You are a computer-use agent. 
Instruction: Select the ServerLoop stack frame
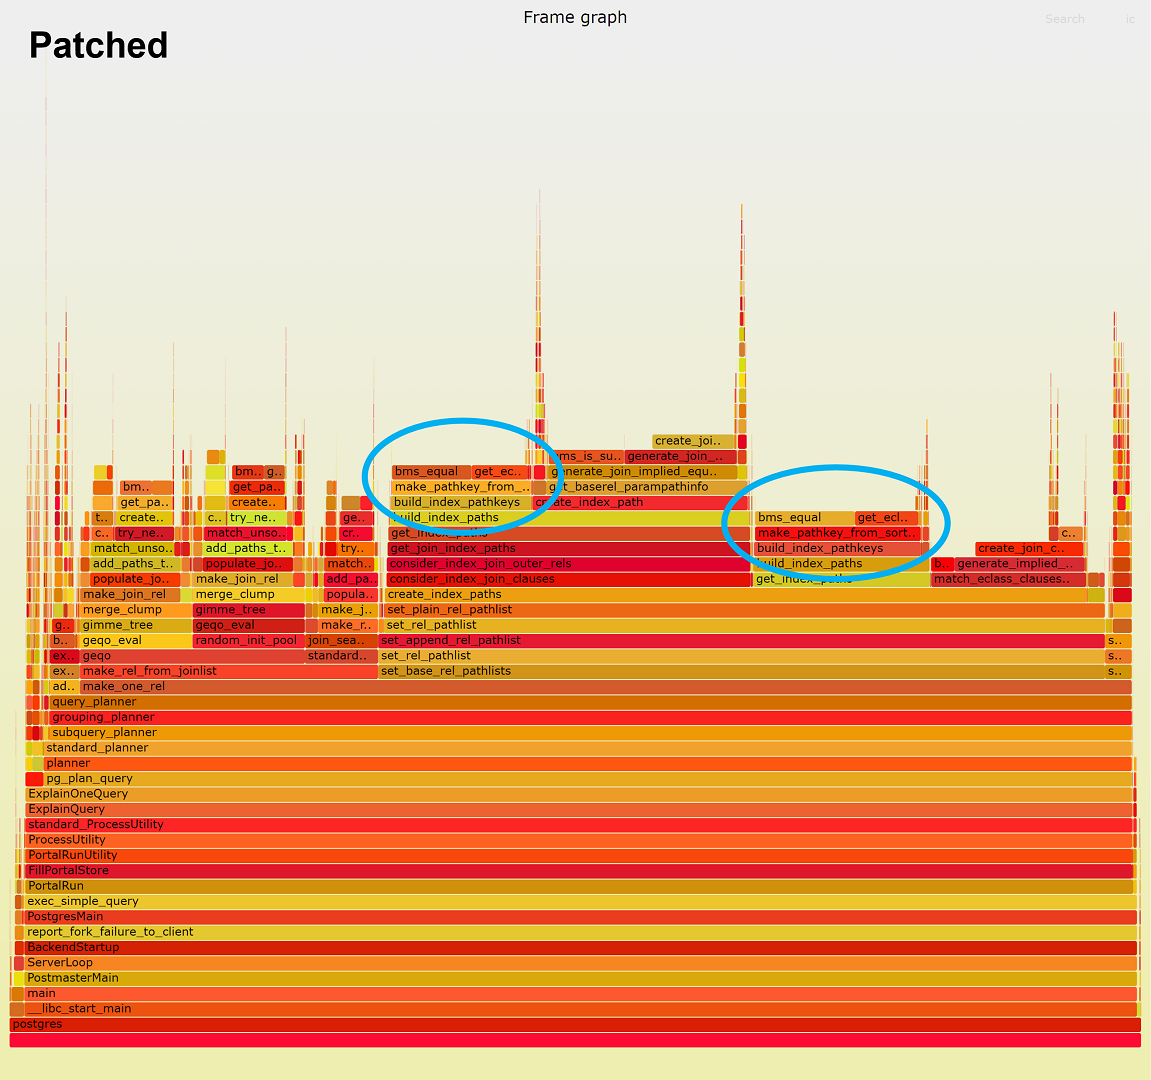575,963
